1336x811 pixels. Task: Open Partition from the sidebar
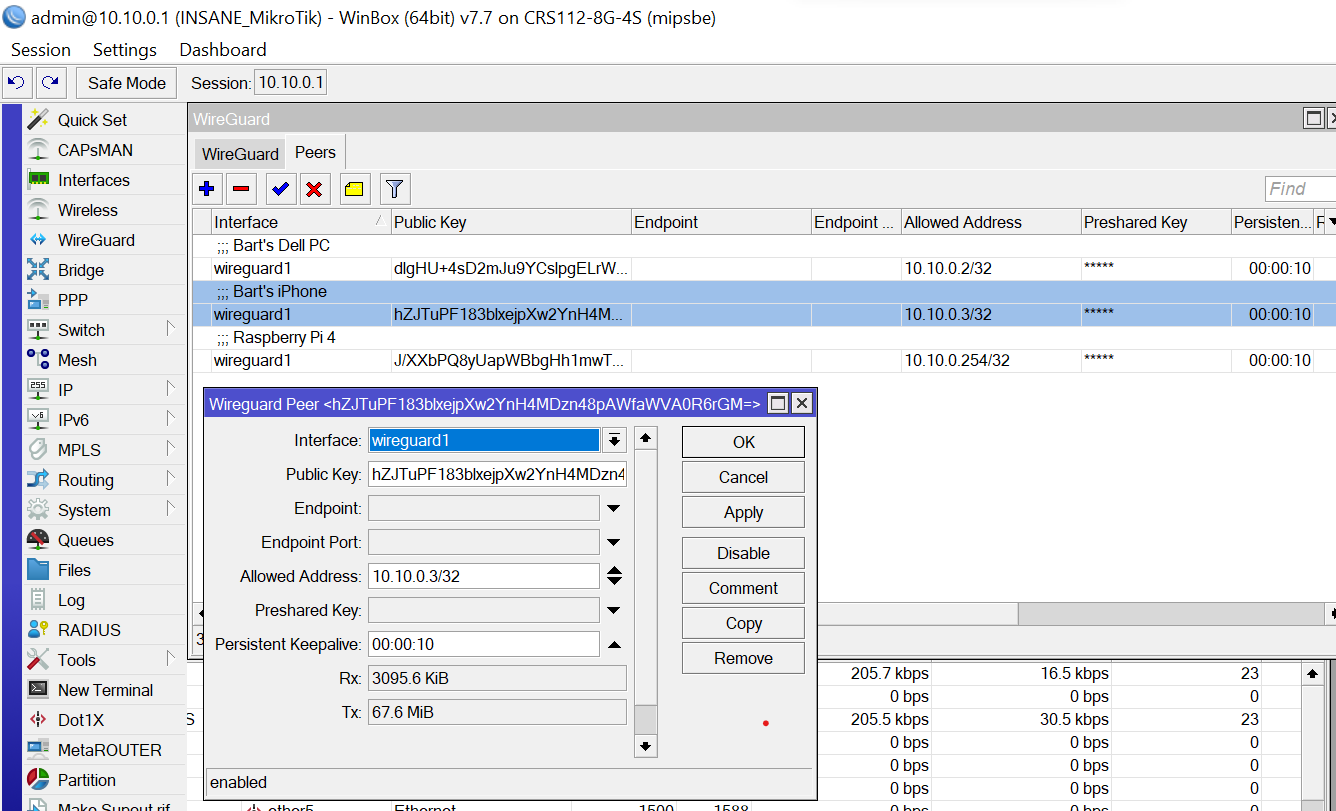tap(87, 780)
